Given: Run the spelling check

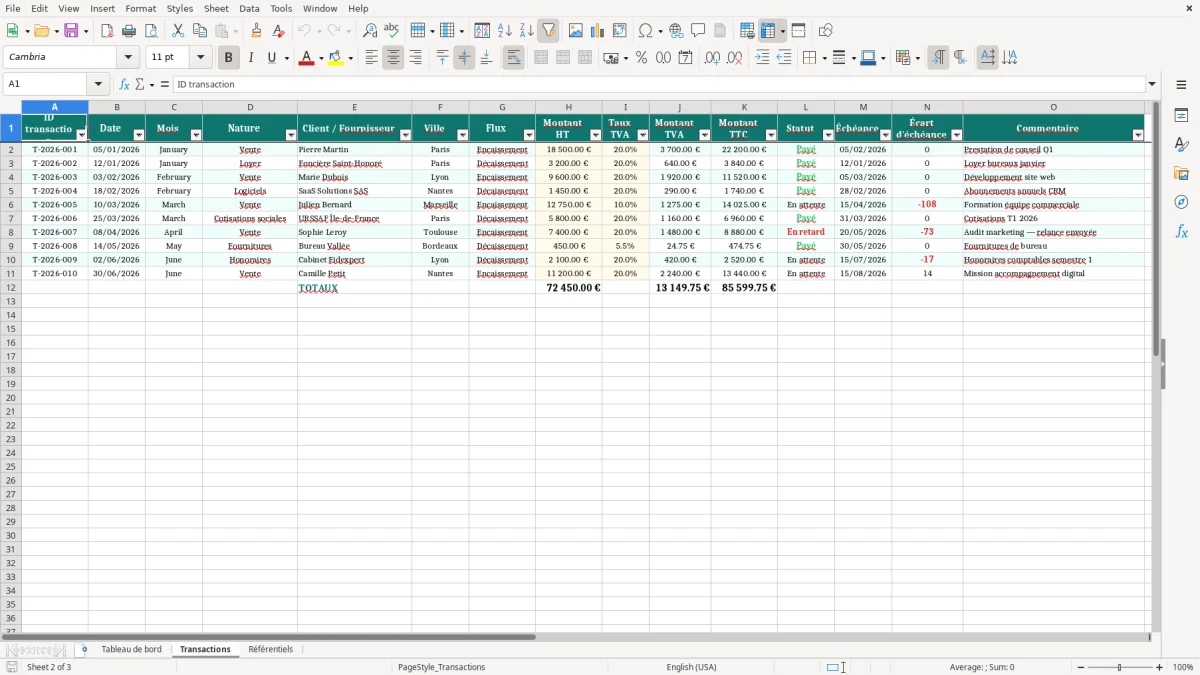Looking at the screenshot, I should point(392,31).
